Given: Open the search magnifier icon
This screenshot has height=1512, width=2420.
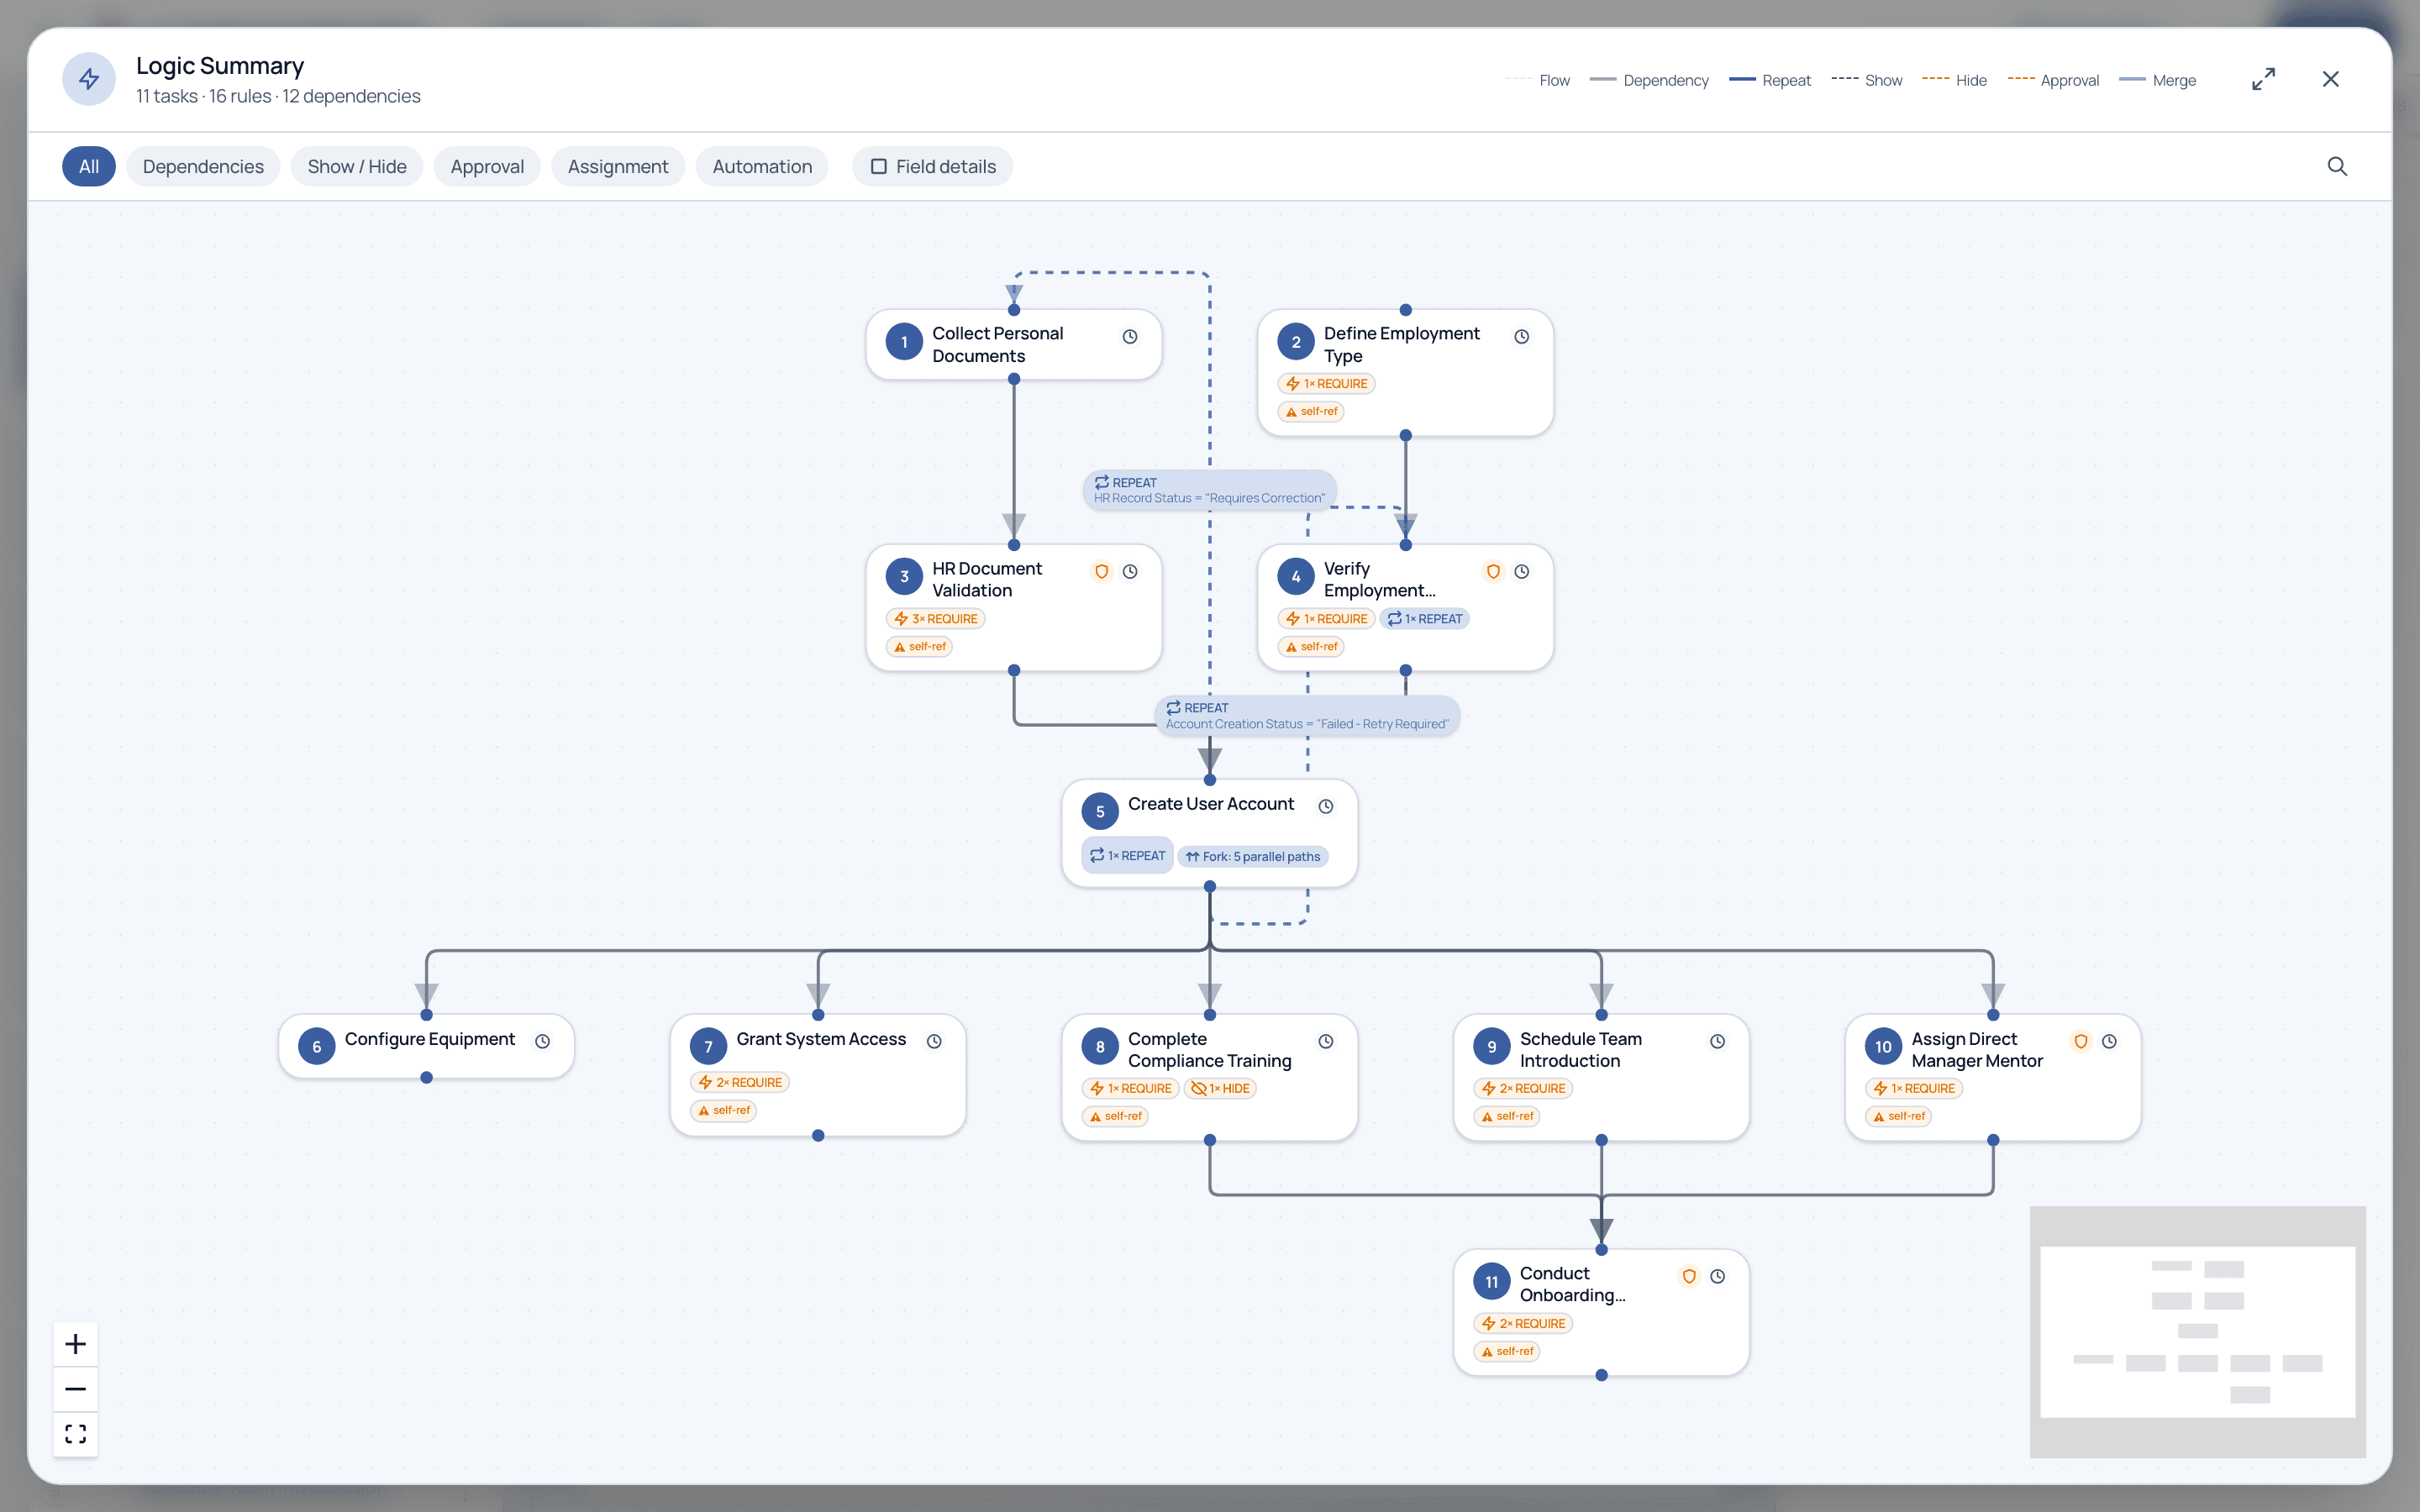Looking at the screenshot, I should click(2336, 166).
